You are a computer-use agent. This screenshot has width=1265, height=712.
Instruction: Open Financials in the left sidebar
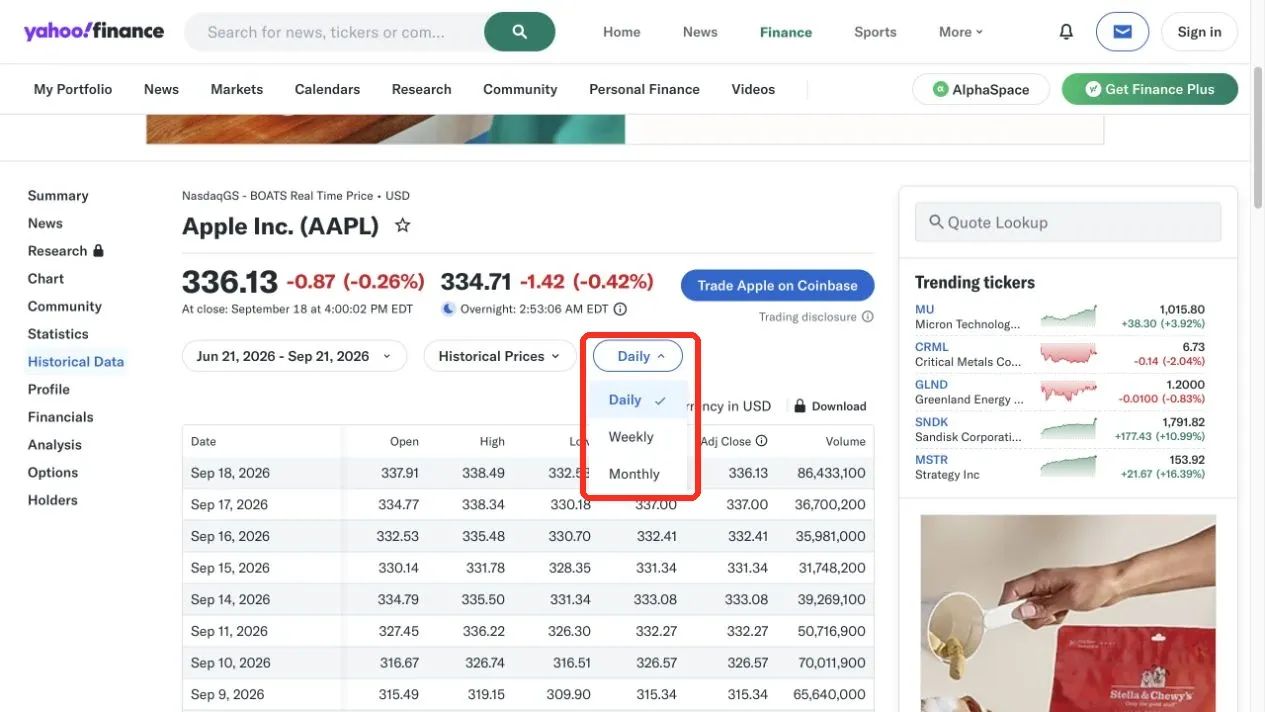point(60,417)
